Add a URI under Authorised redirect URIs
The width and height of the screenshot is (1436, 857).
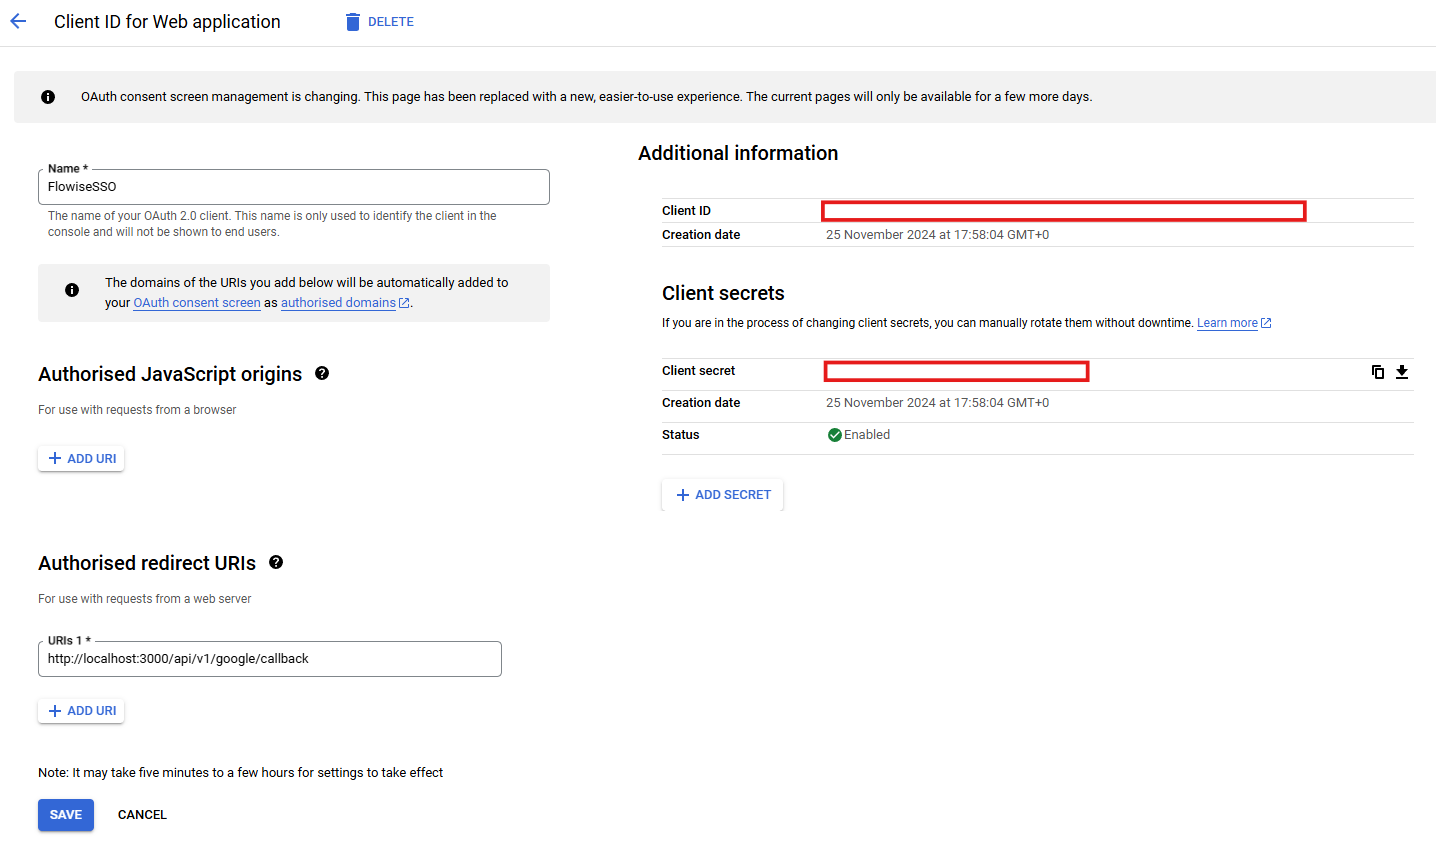tap(82, 711)
